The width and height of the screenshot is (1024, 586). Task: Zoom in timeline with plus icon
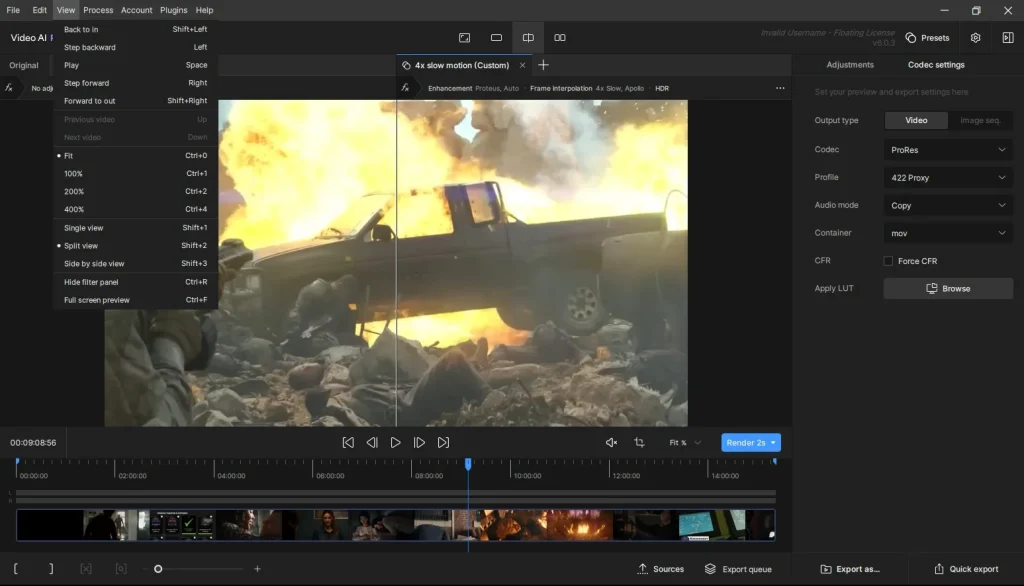click(x=257, y=569)
